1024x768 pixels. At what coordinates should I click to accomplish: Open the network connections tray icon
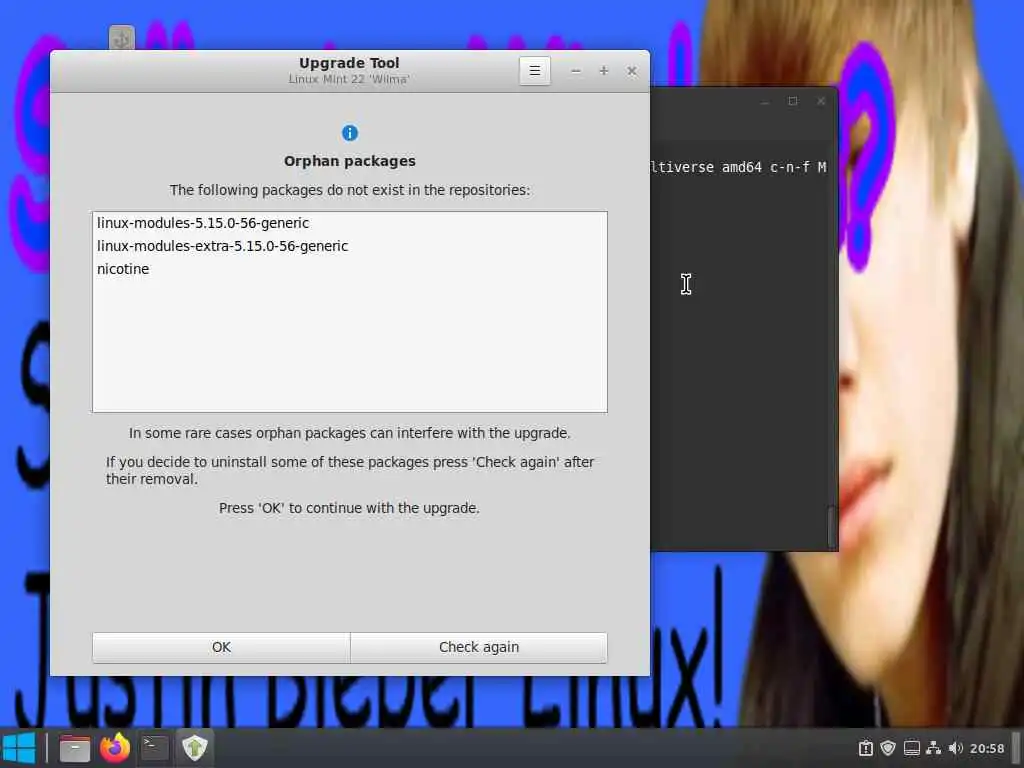934,748
